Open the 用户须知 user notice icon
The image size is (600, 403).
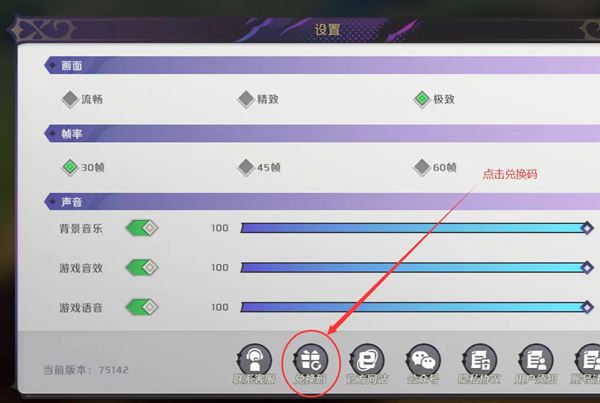536,361
